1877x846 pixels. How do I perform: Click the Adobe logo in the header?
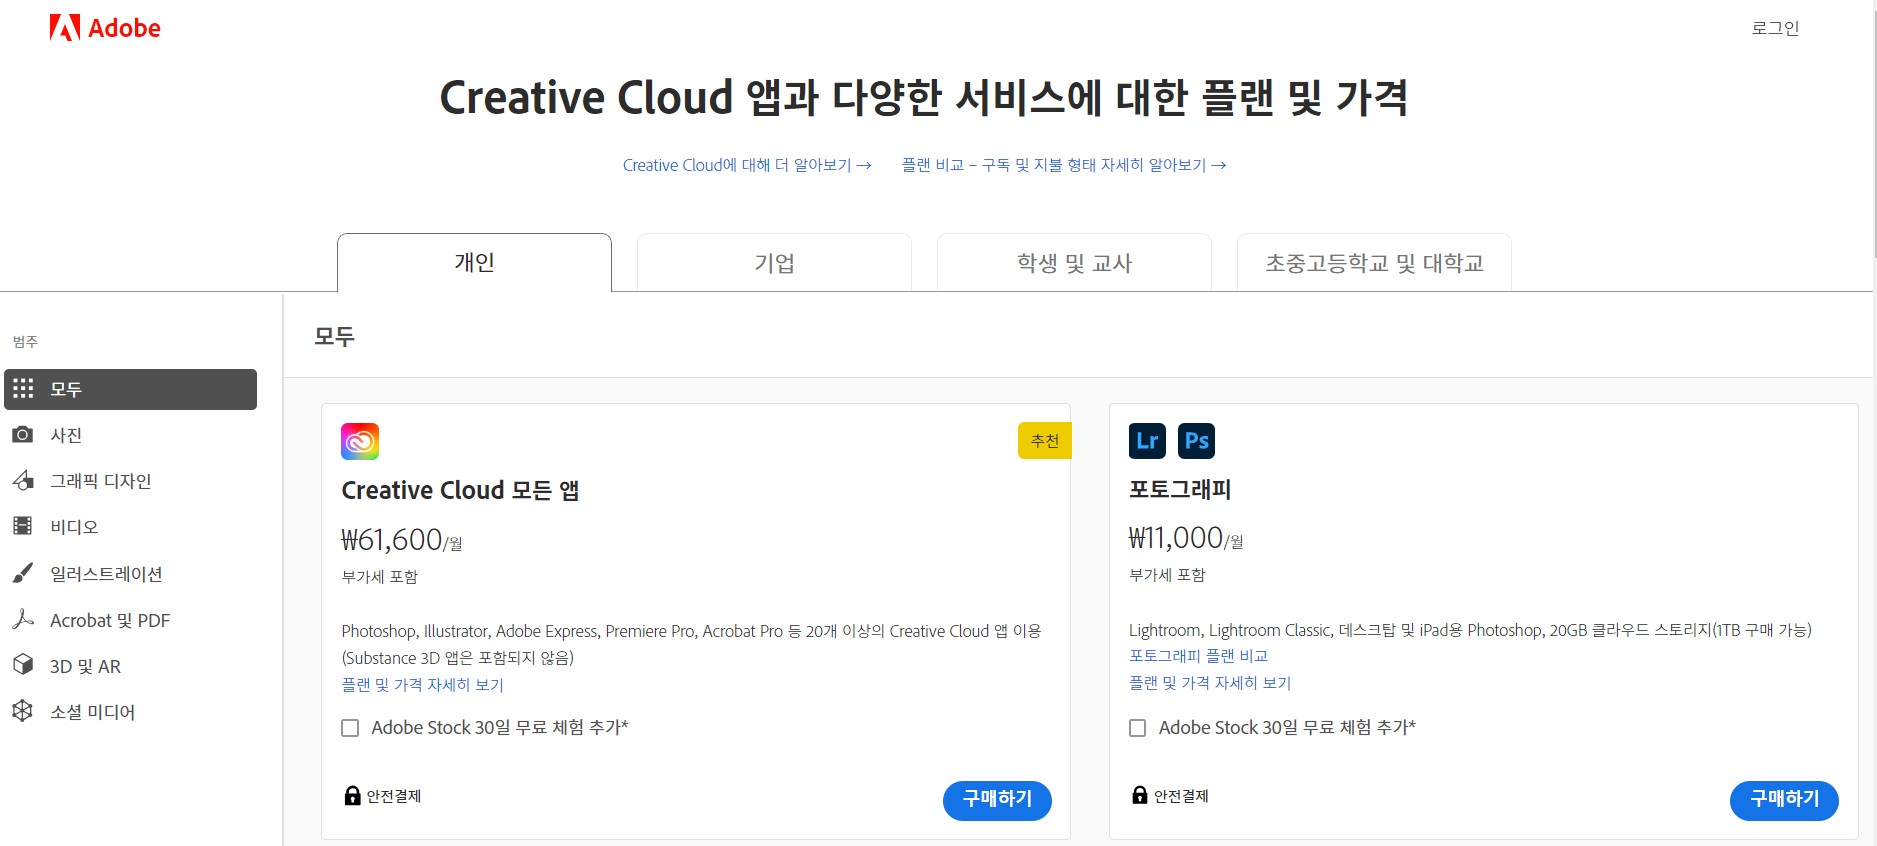(105, 28)
